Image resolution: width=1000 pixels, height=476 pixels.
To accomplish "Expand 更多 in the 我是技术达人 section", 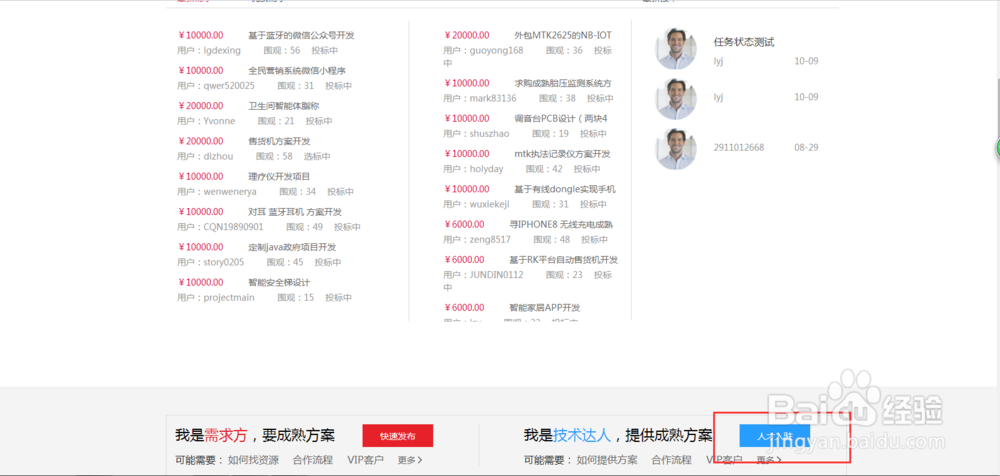I will coord(769,459).
